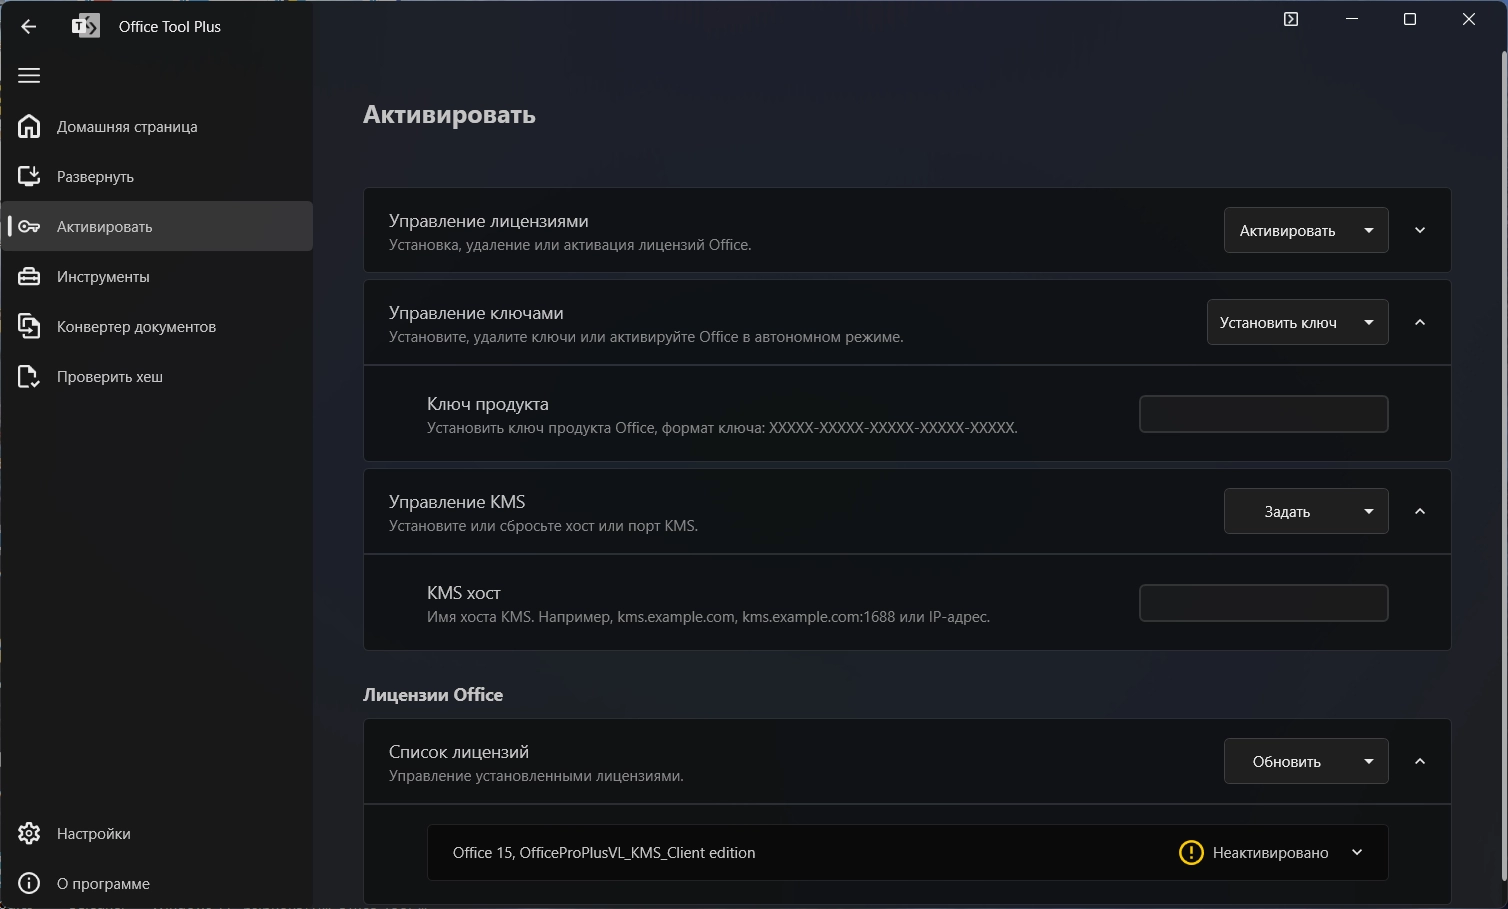The width and height of the screenshot is (1508, 909).
Task: Click the Проверить хеш file icon
Action: pyautogui.click(x=29, y=377)
